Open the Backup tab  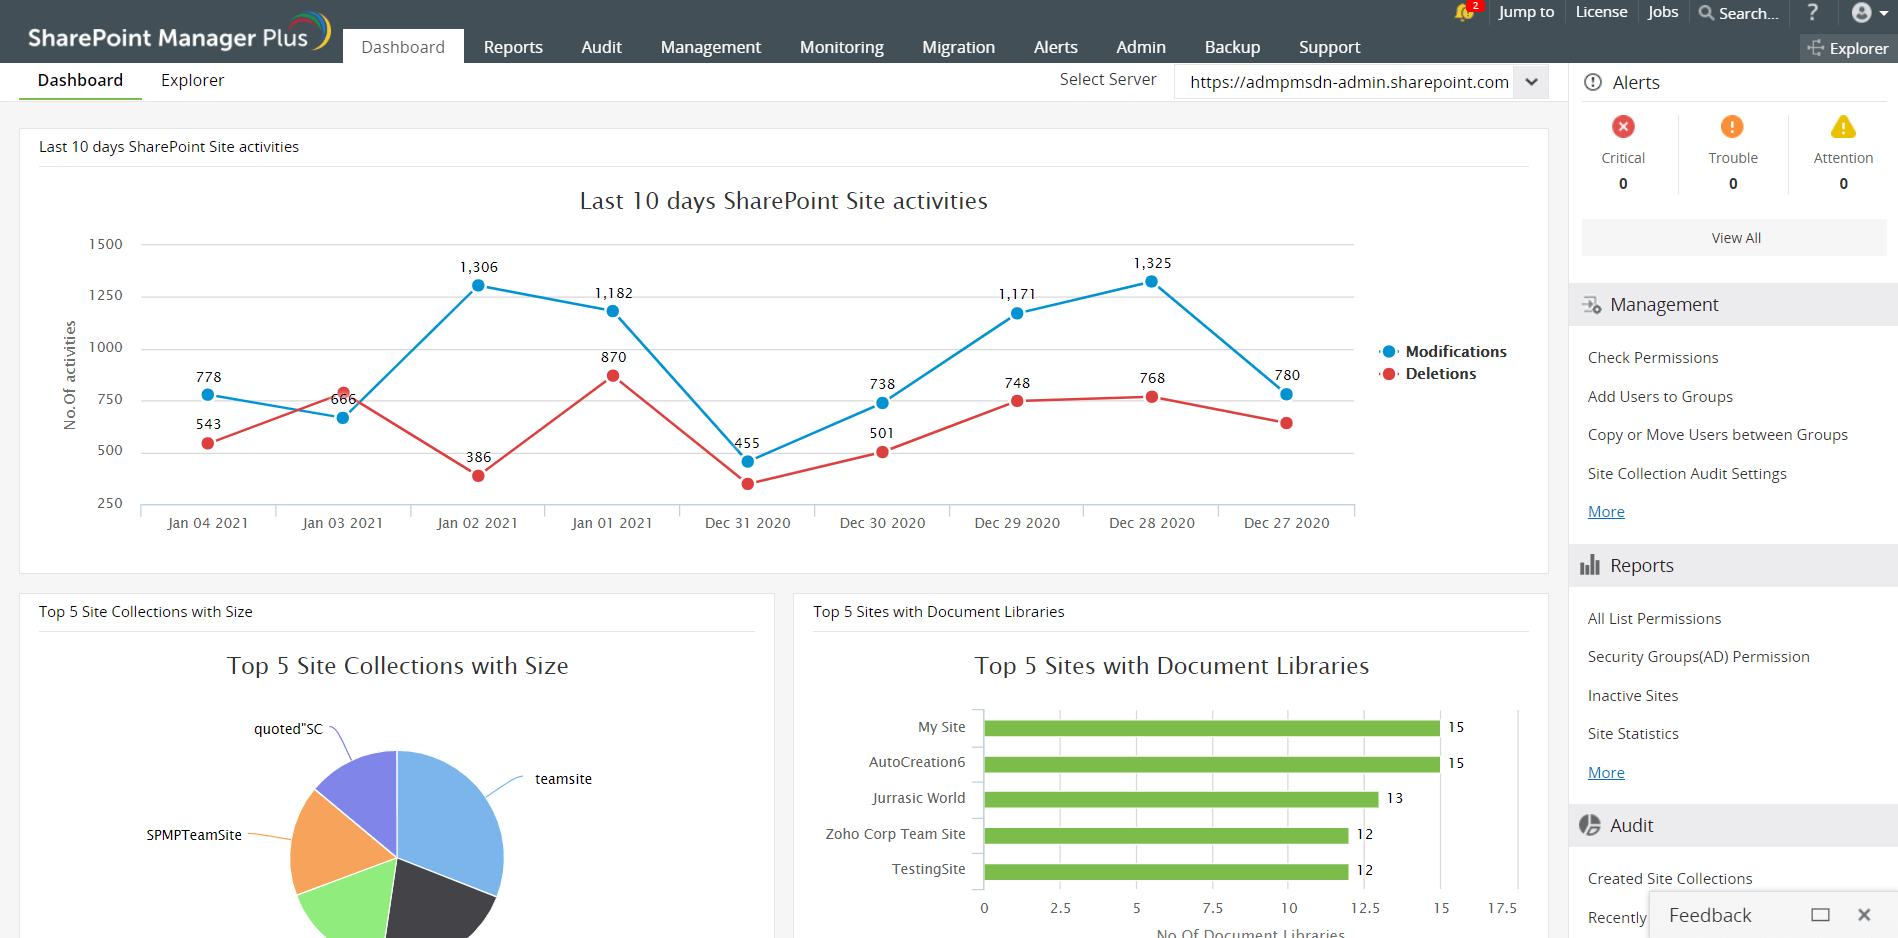click(x=1232, y=47)
